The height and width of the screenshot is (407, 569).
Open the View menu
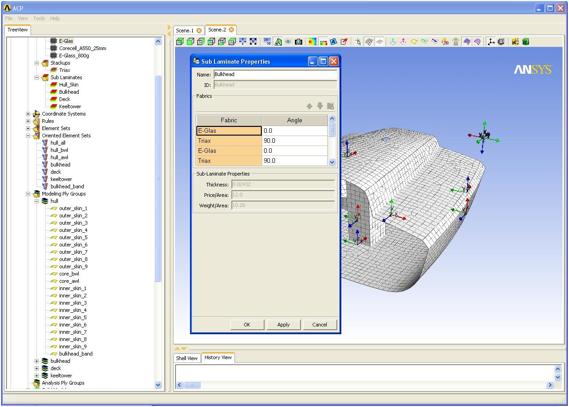point(23,18)
